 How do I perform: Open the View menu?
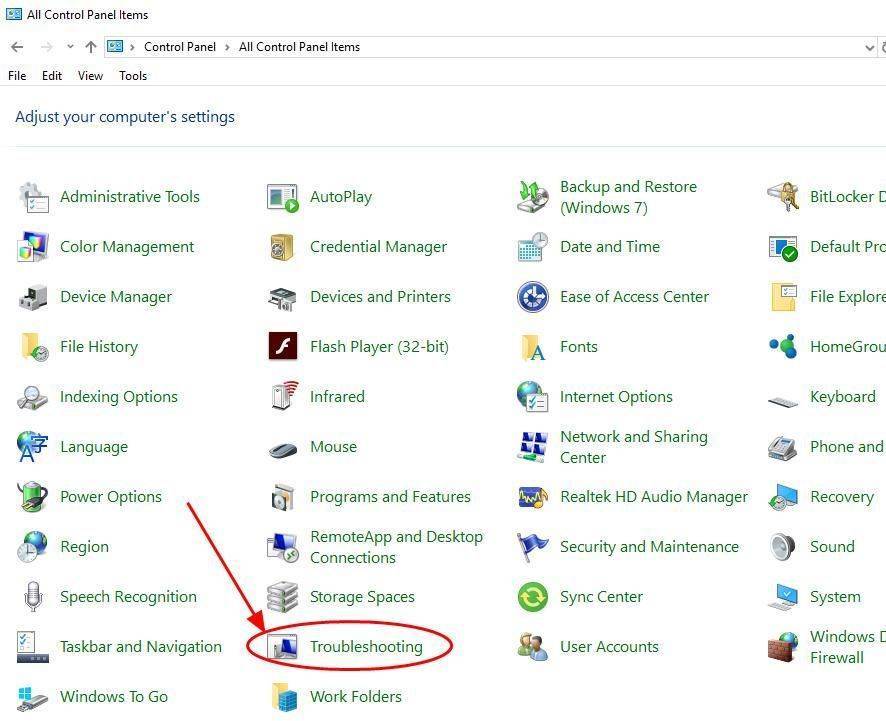tap(90, 75)
